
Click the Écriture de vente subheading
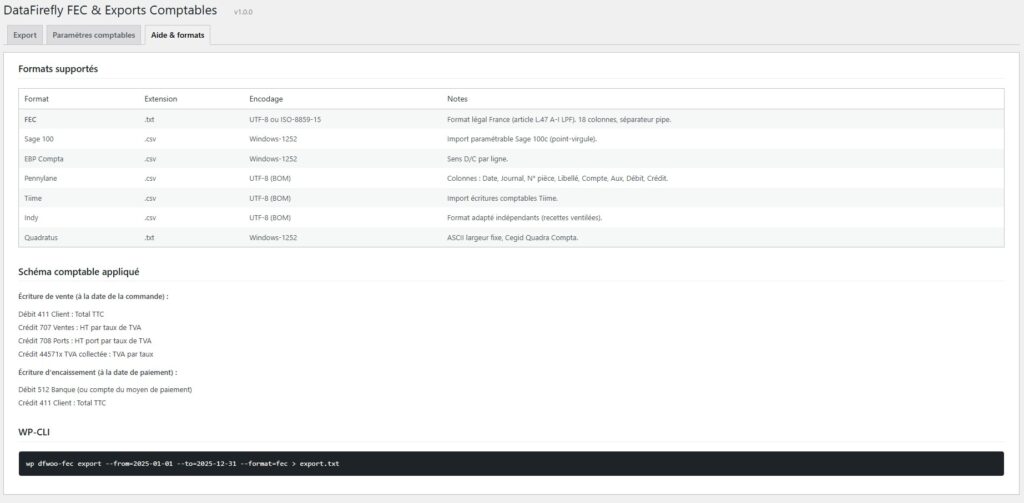pos(93,296)
